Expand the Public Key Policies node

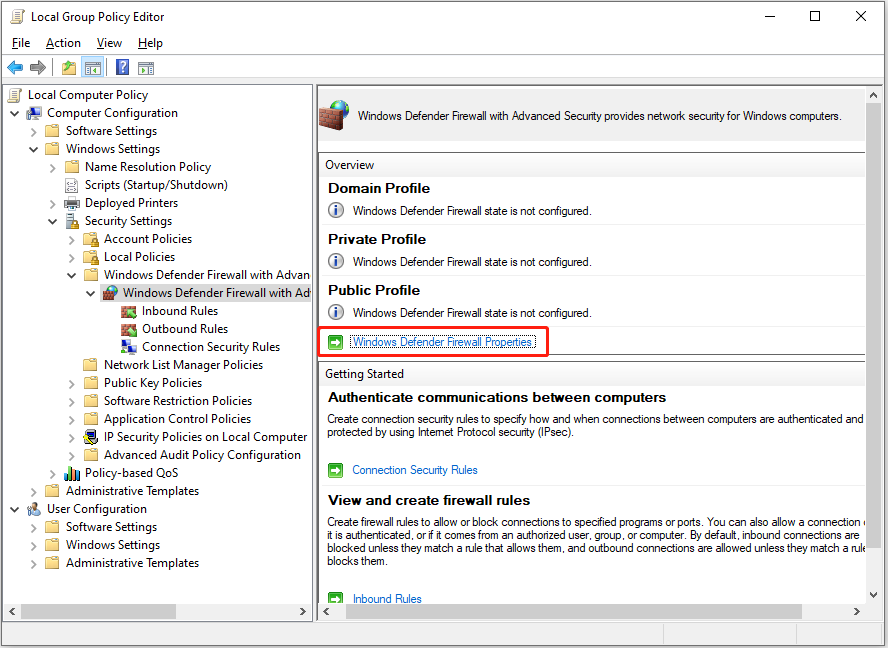click(71, 383)
